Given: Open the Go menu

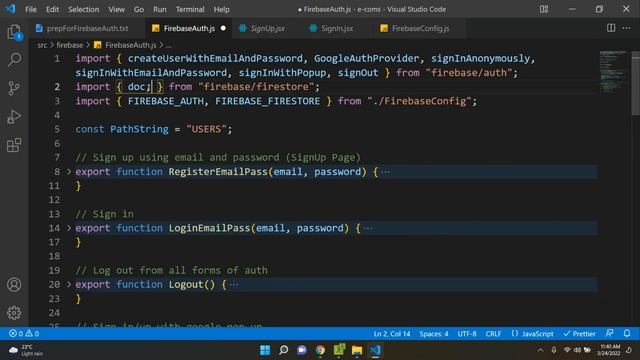Looking at the screenshot, I should click(139, 9).
